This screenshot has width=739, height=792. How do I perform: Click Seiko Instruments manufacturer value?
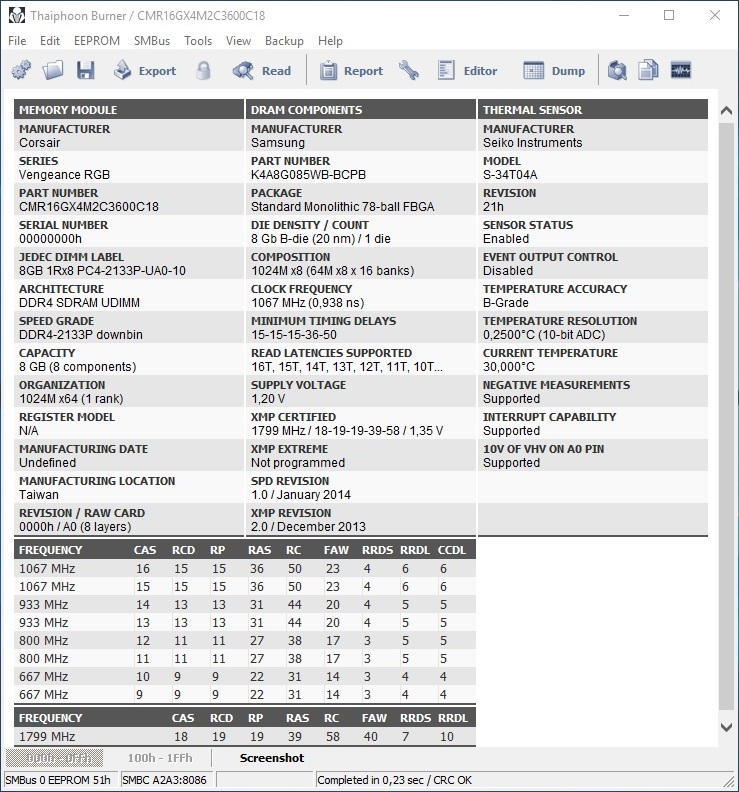(532, 143)
